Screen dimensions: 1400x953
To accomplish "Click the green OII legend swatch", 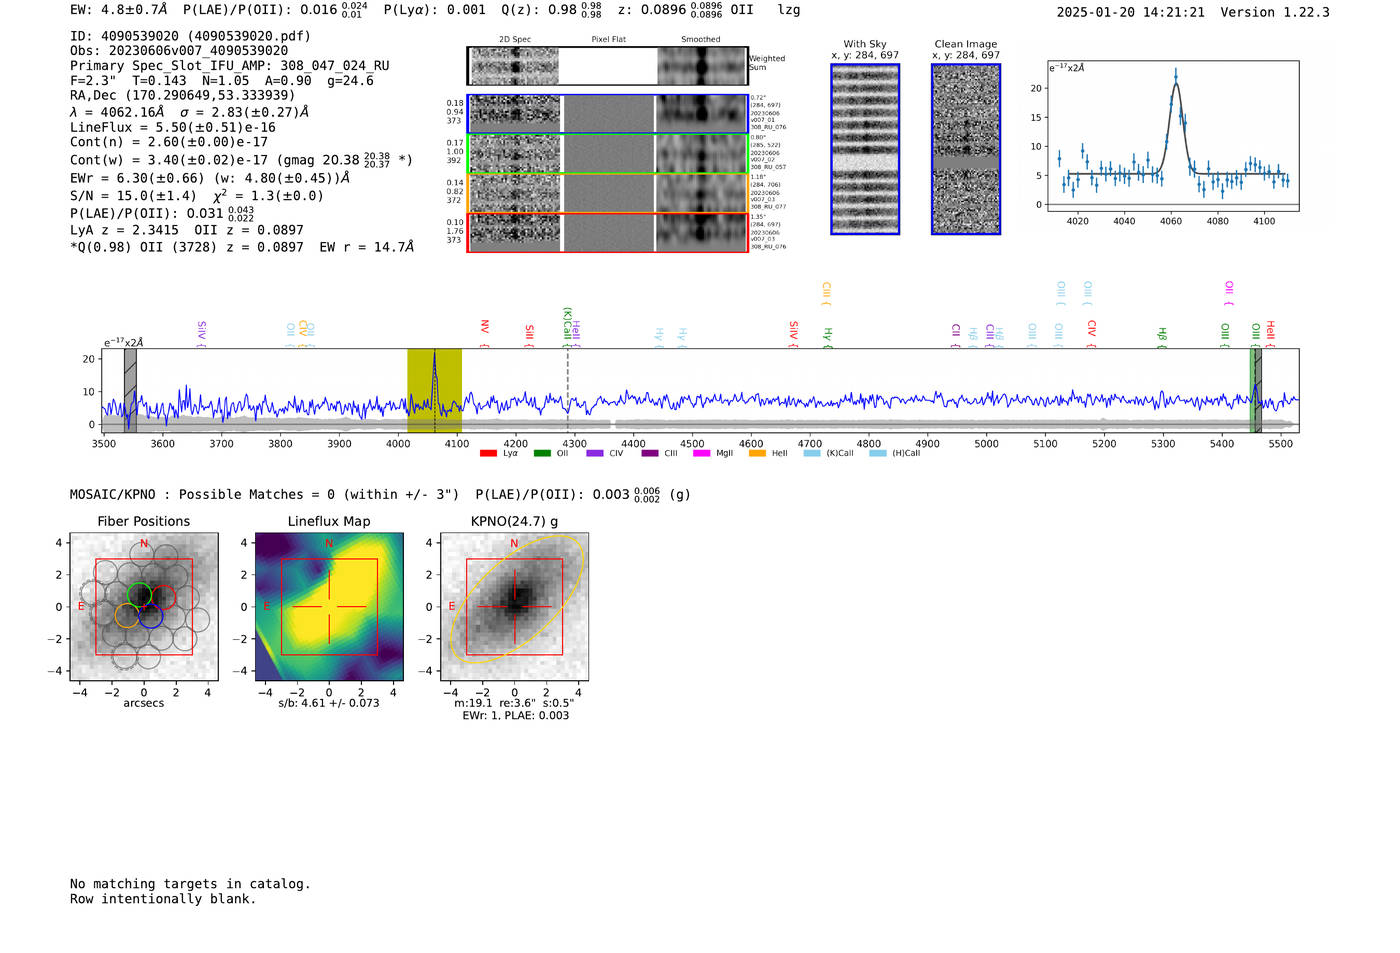I will point(542,453).
